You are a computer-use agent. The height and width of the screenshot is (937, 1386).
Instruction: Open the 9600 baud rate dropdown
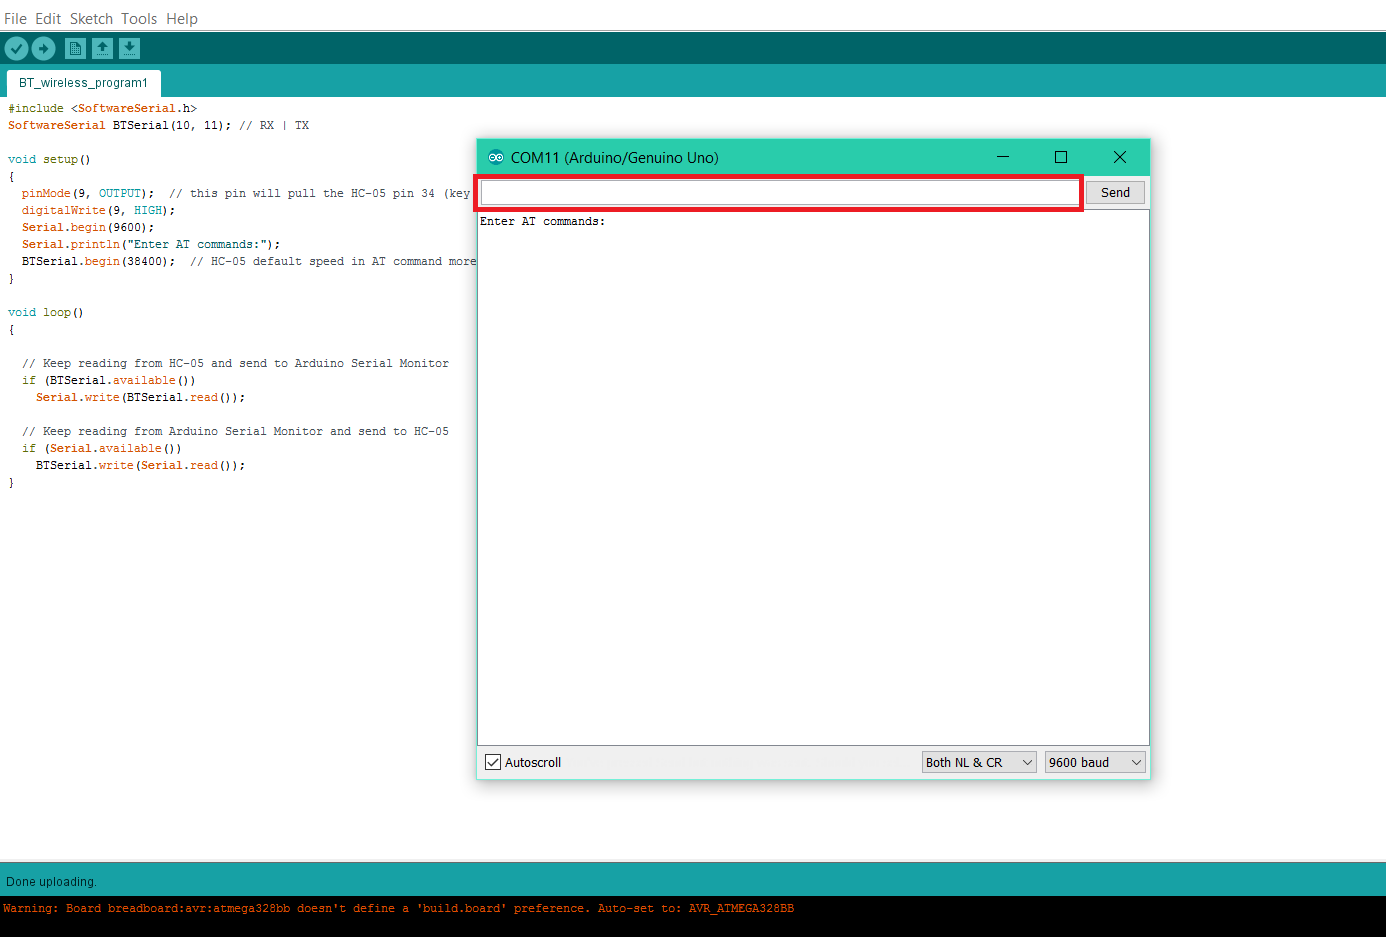click(x=1095, y=762)
